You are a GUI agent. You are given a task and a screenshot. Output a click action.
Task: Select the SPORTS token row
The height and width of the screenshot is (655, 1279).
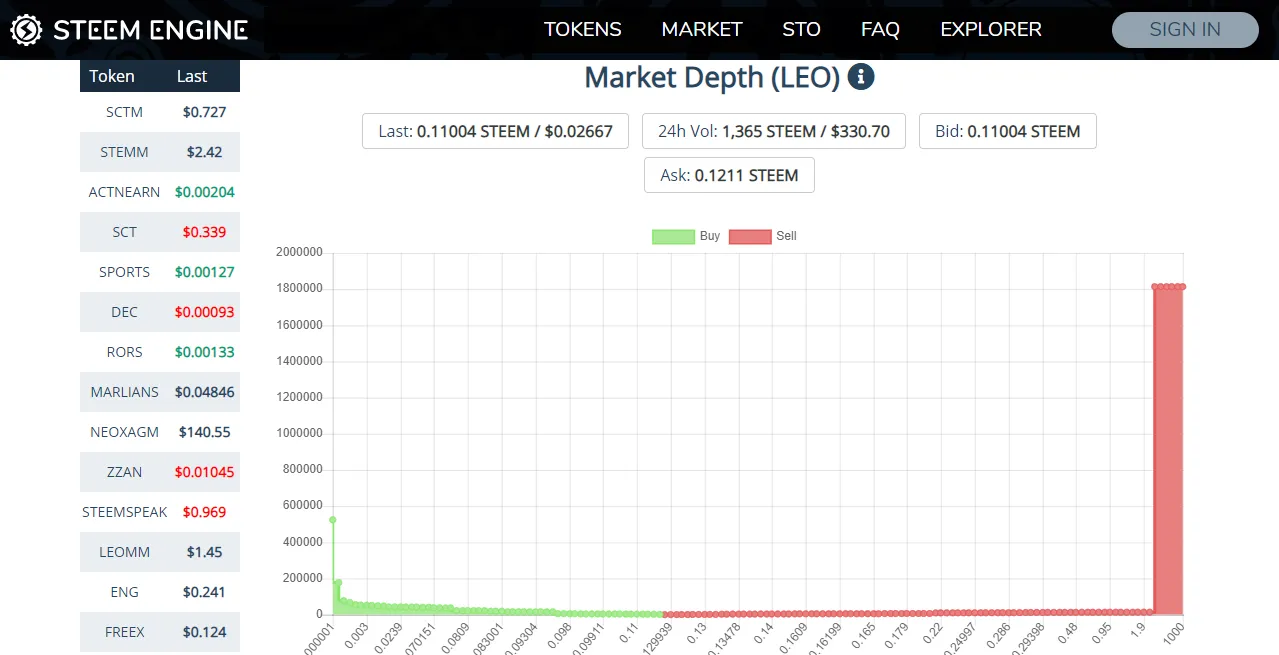pyautogui.click(x=160, y=272)
